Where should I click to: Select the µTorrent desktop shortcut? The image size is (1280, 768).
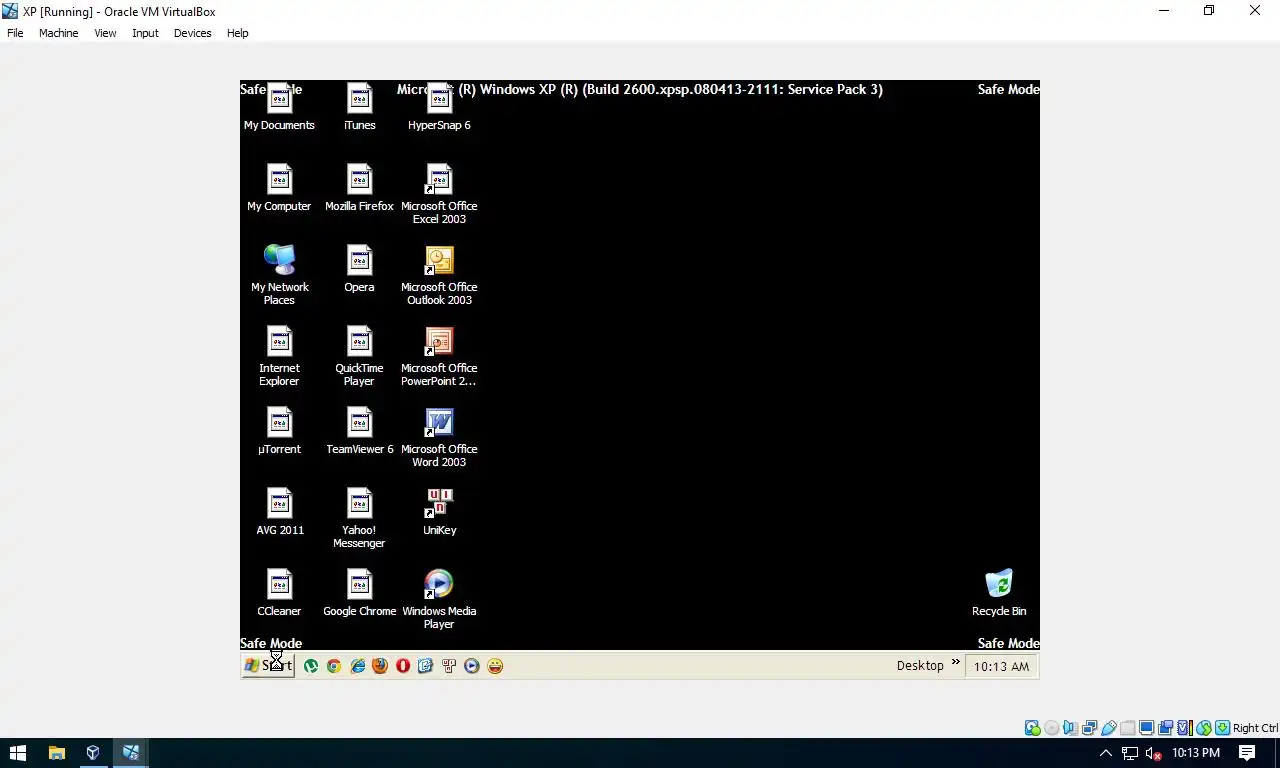(x=279, y=431)
